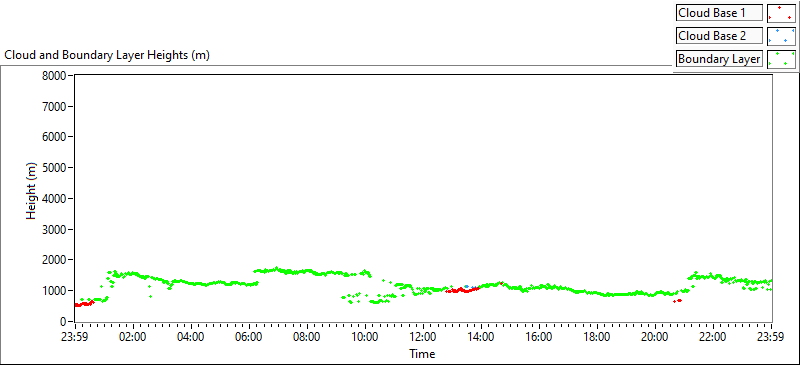Viewport: 800px width, 365px height.
Task: Click the 3000 y-axis scale value
Action: click(x=55, y=230)
